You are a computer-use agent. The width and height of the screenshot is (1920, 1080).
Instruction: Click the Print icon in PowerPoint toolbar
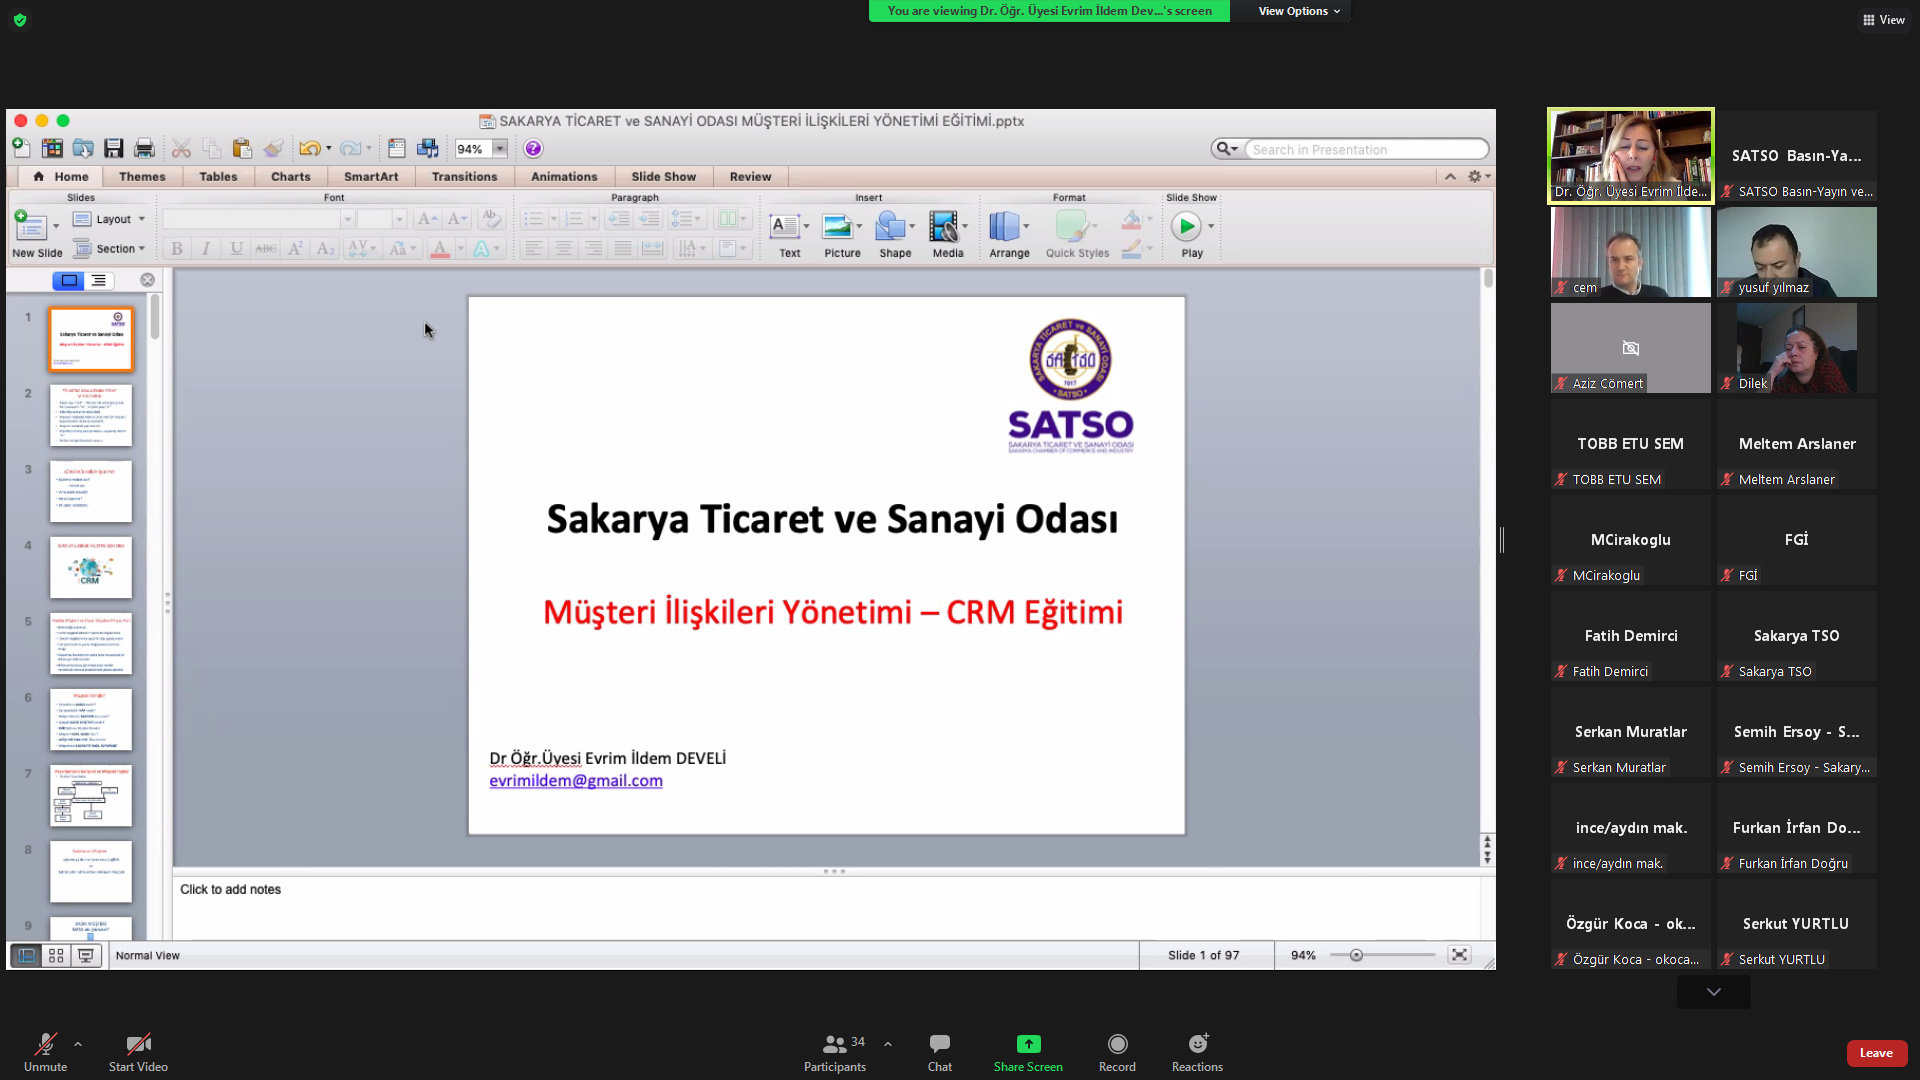coord(144,149)
